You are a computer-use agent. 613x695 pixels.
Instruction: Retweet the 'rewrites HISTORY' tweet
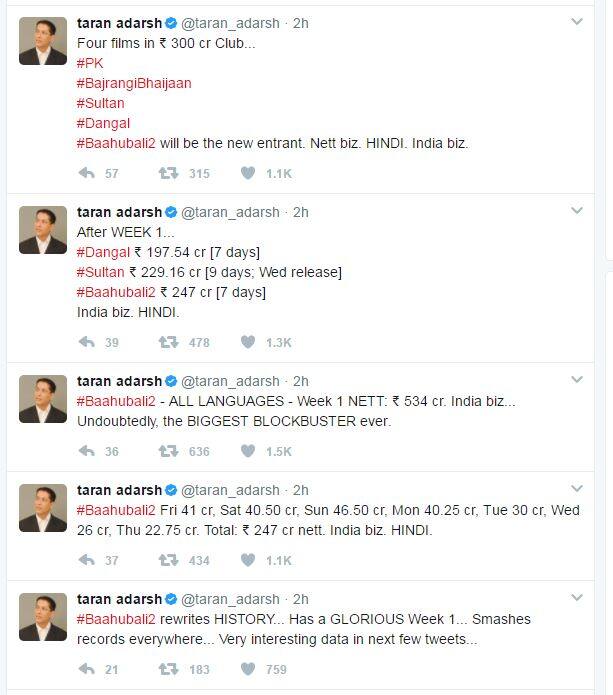(169, 669)
